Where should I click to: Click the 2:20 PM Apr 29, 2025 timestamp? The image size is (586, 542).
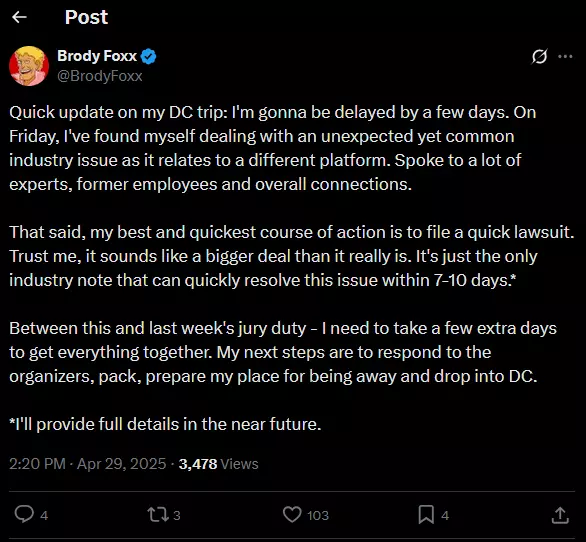click(88, 464)
